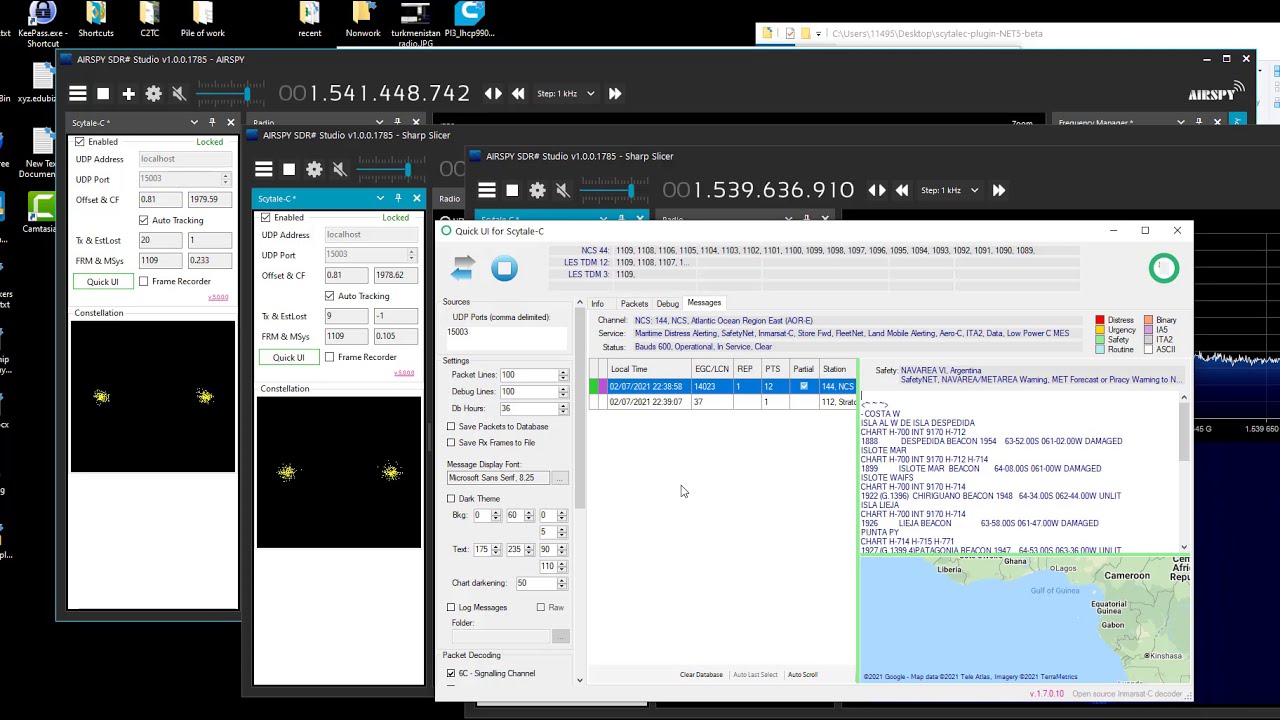Close Scytale-C panel in first Sharp Slicer

[x=416, y=198]
